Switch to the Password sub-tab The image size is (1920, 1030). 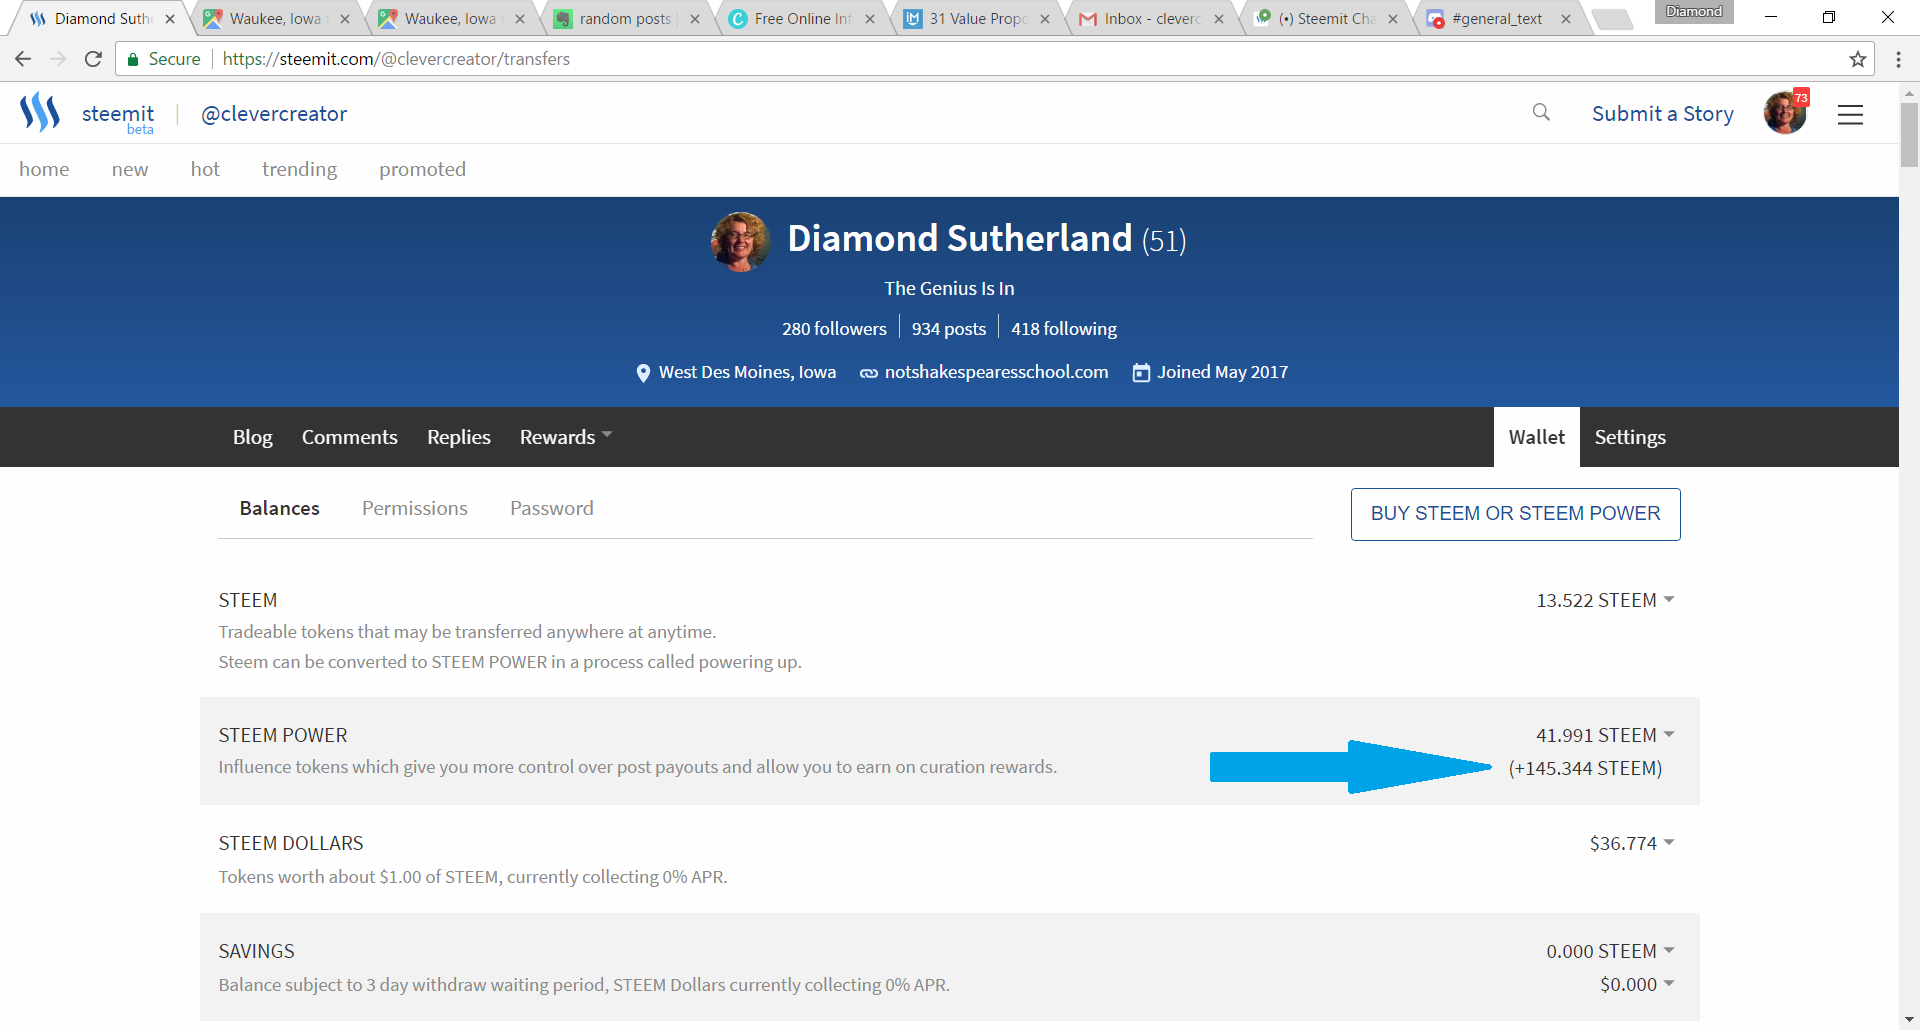(x=552, y=508)
